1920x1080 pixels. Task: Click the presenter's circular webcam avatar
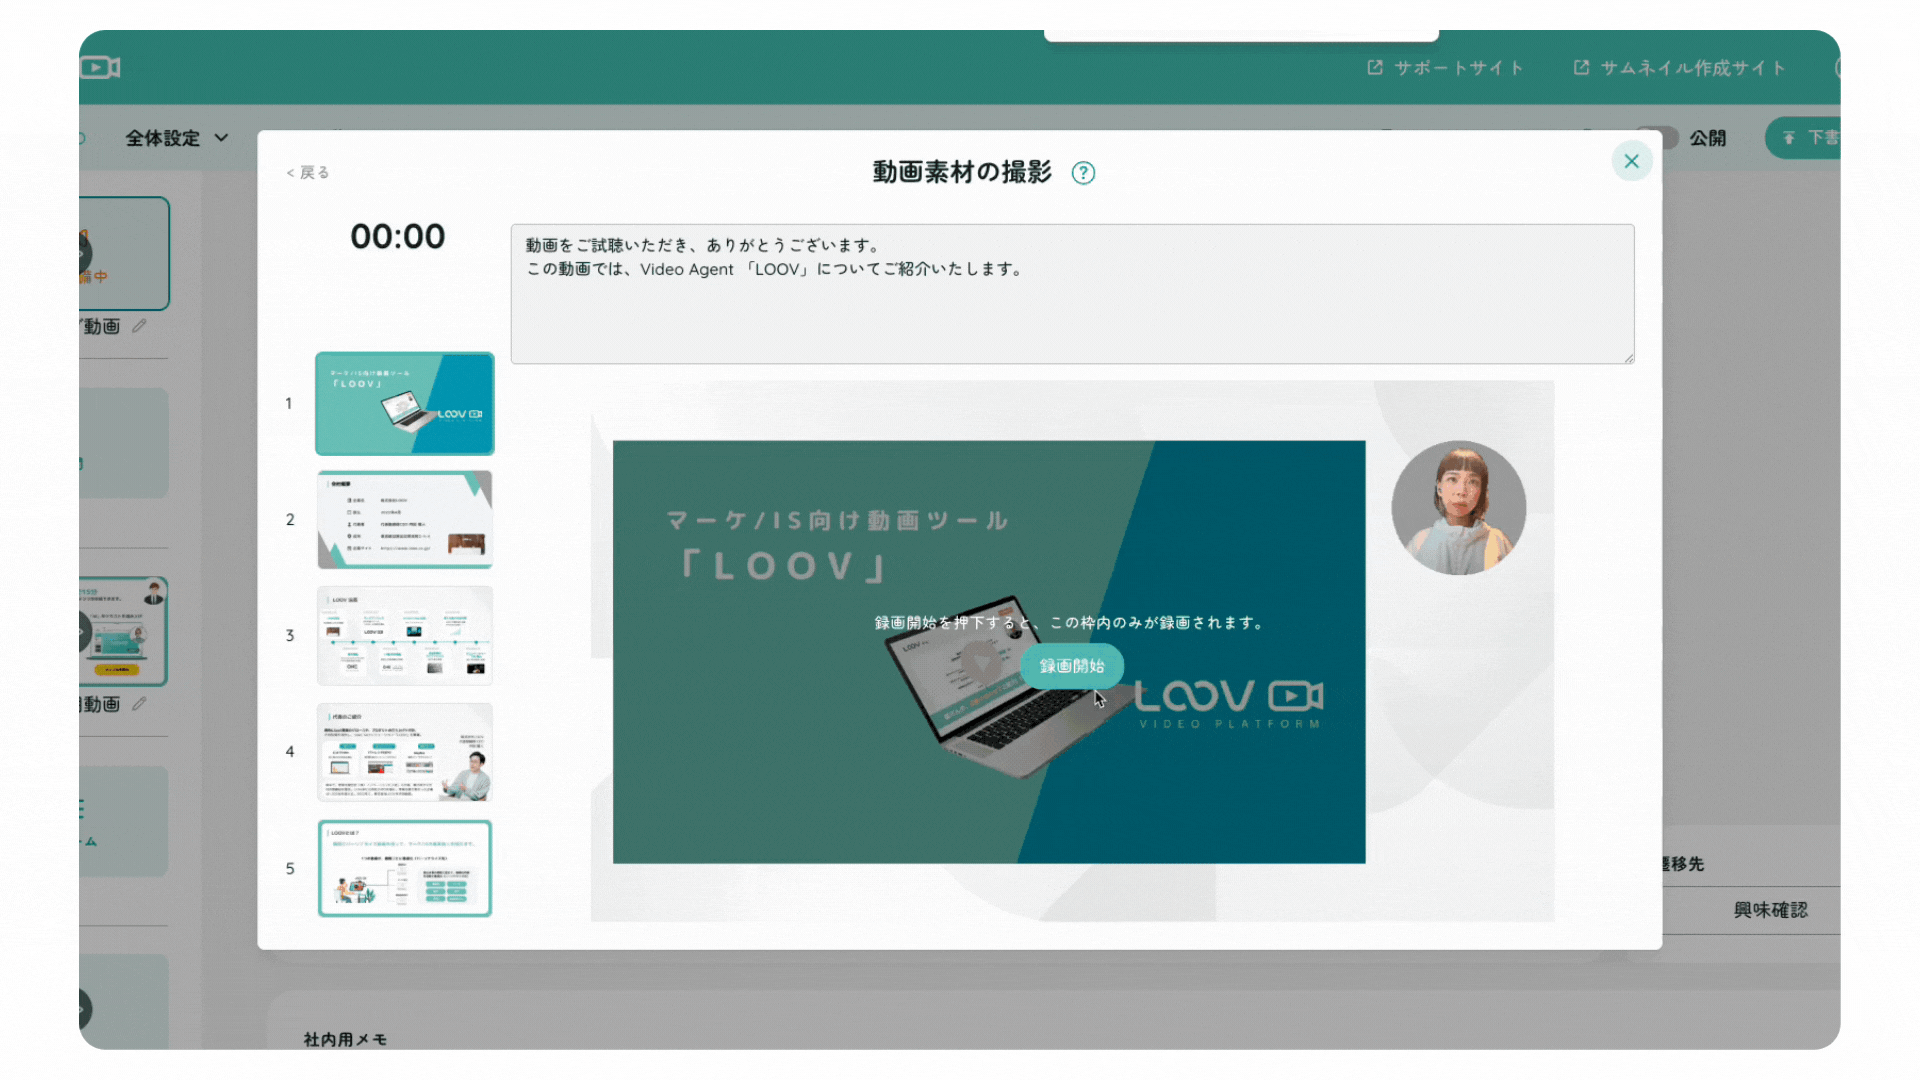coord(1458,508)
